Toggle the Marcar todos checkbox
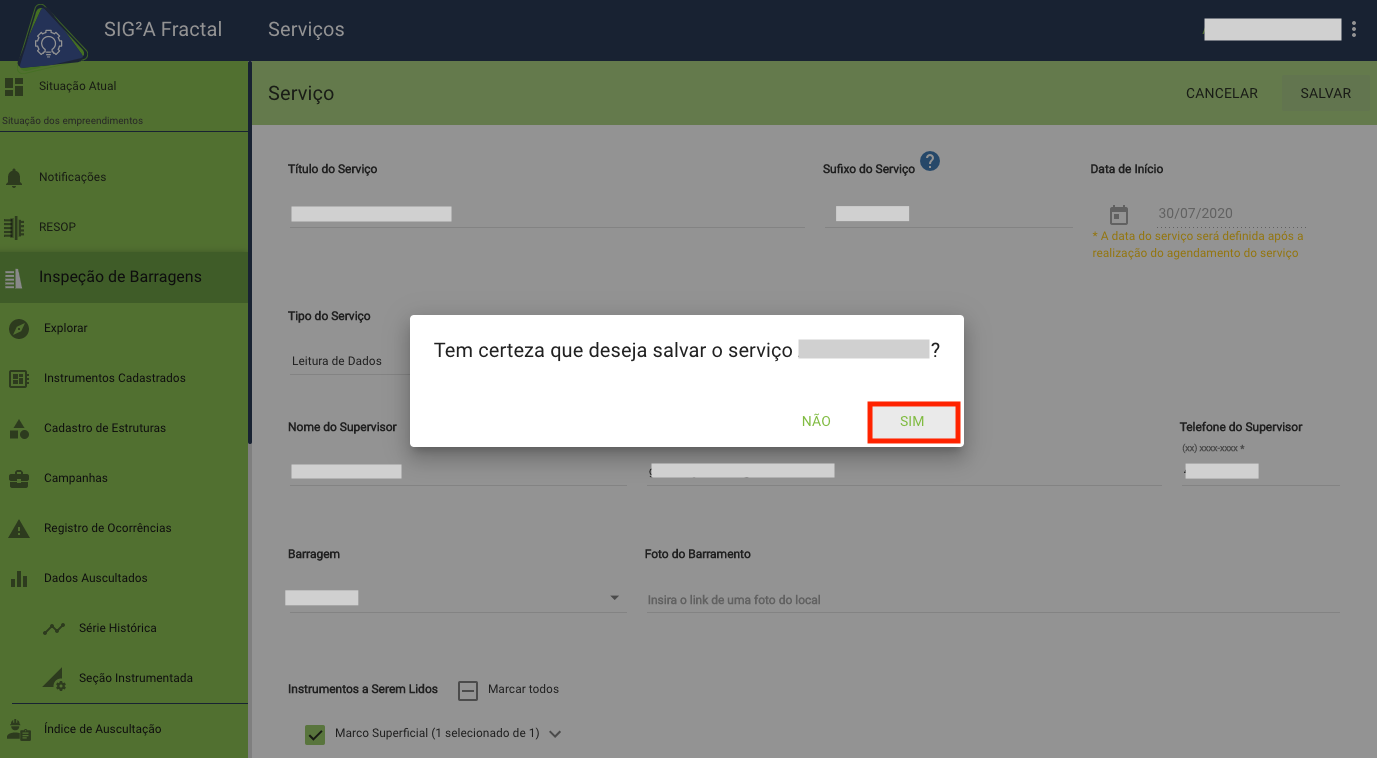Viewport: 1377px width, 758px height. (x=468, y=690)
